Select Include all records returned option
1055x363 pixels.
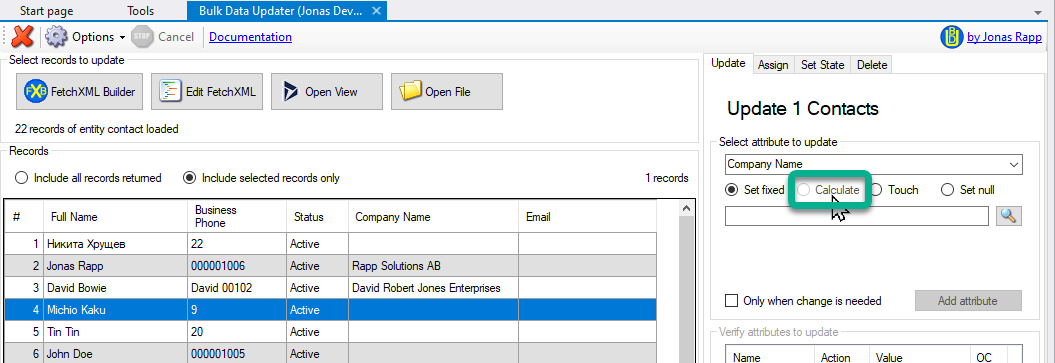pyautogui.click(x=22, y=178)
